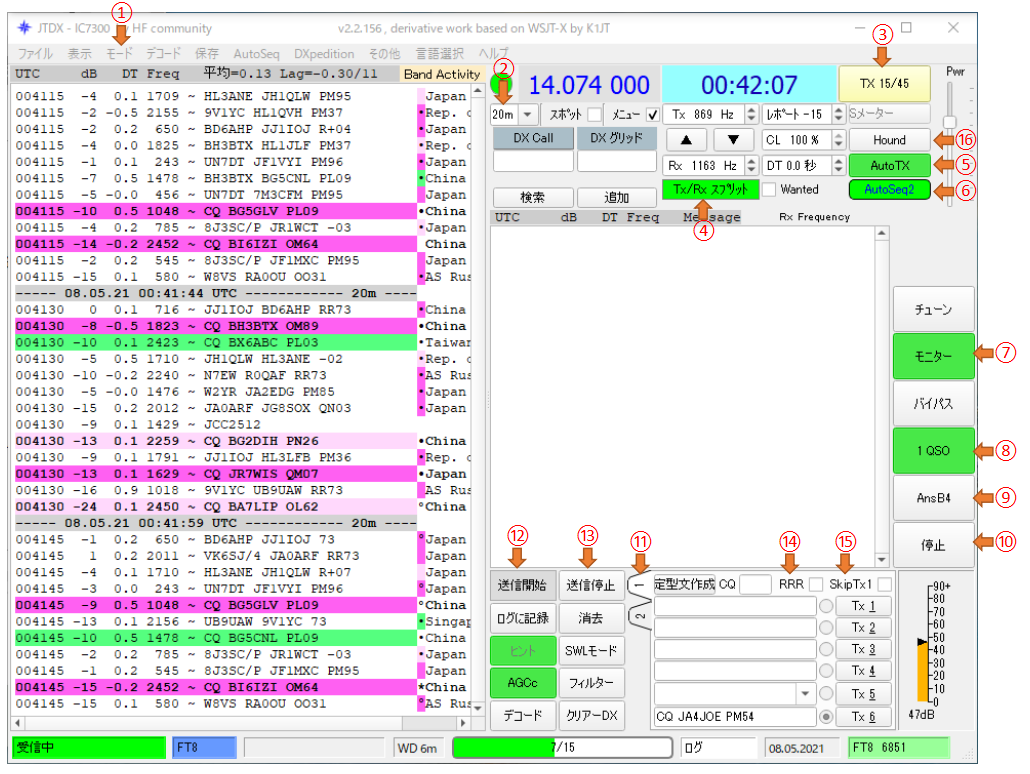Click the クリアーDX button
Viewport: 1030px width, 774px height.
[591, 716]
